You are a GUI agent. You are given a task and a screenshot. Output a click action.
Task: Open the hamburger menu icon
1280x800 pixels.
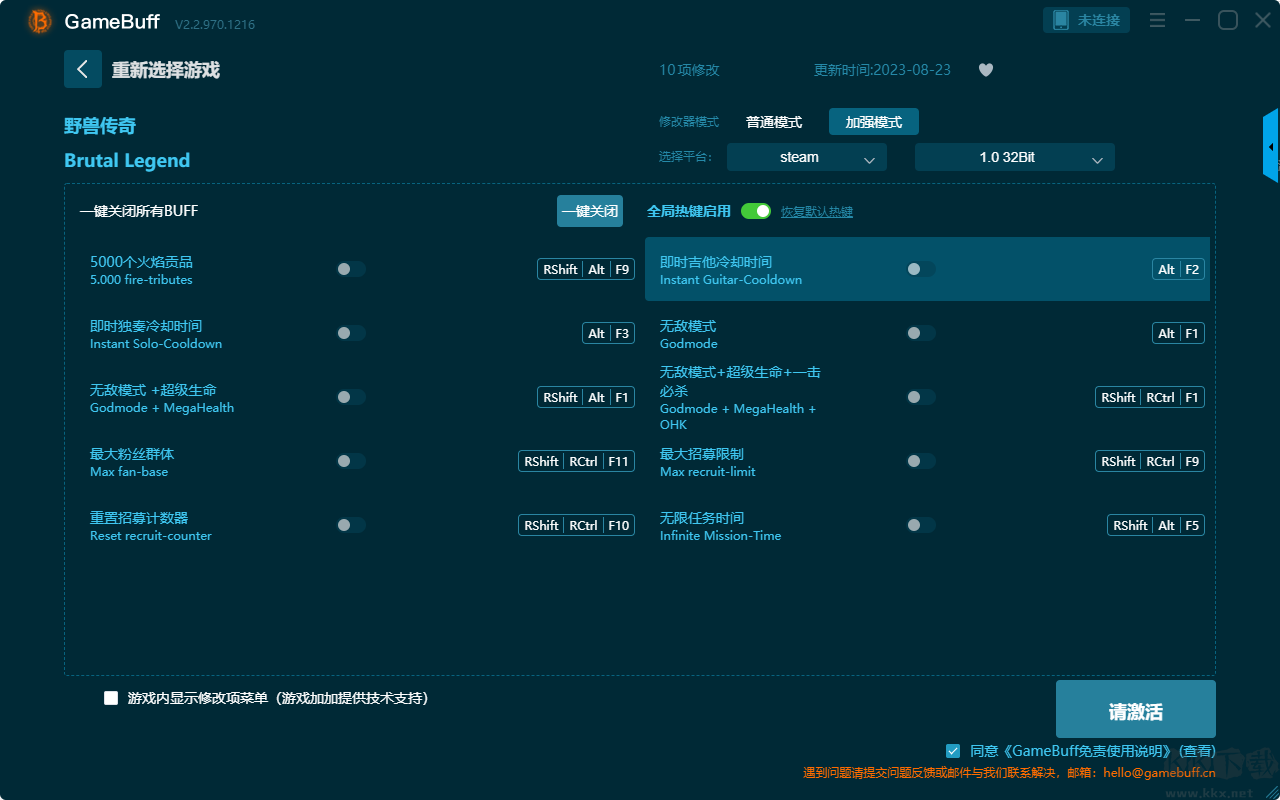(1157, 20)
